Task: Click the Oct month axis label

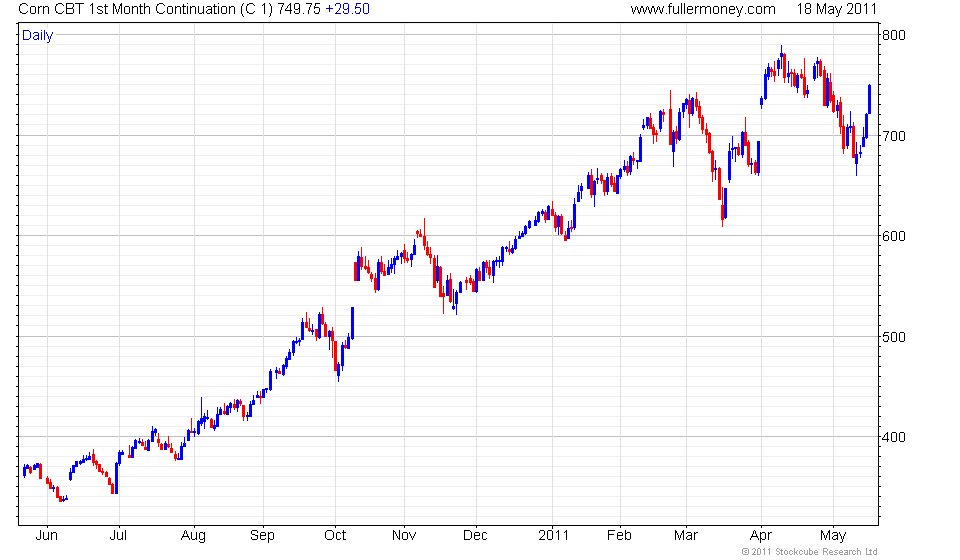Action: click(x=335, y=536)
